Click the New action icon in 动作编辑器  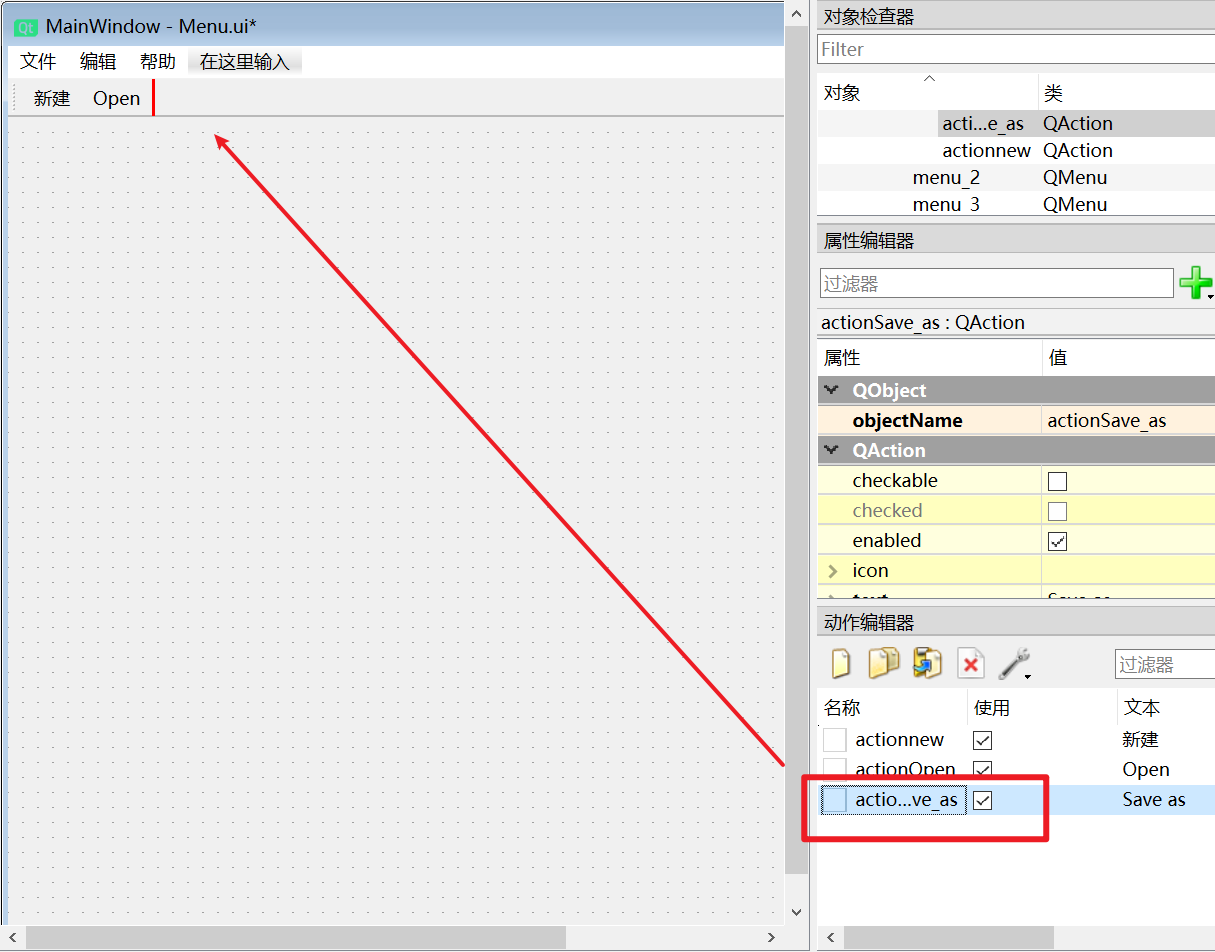pos(841,663)
